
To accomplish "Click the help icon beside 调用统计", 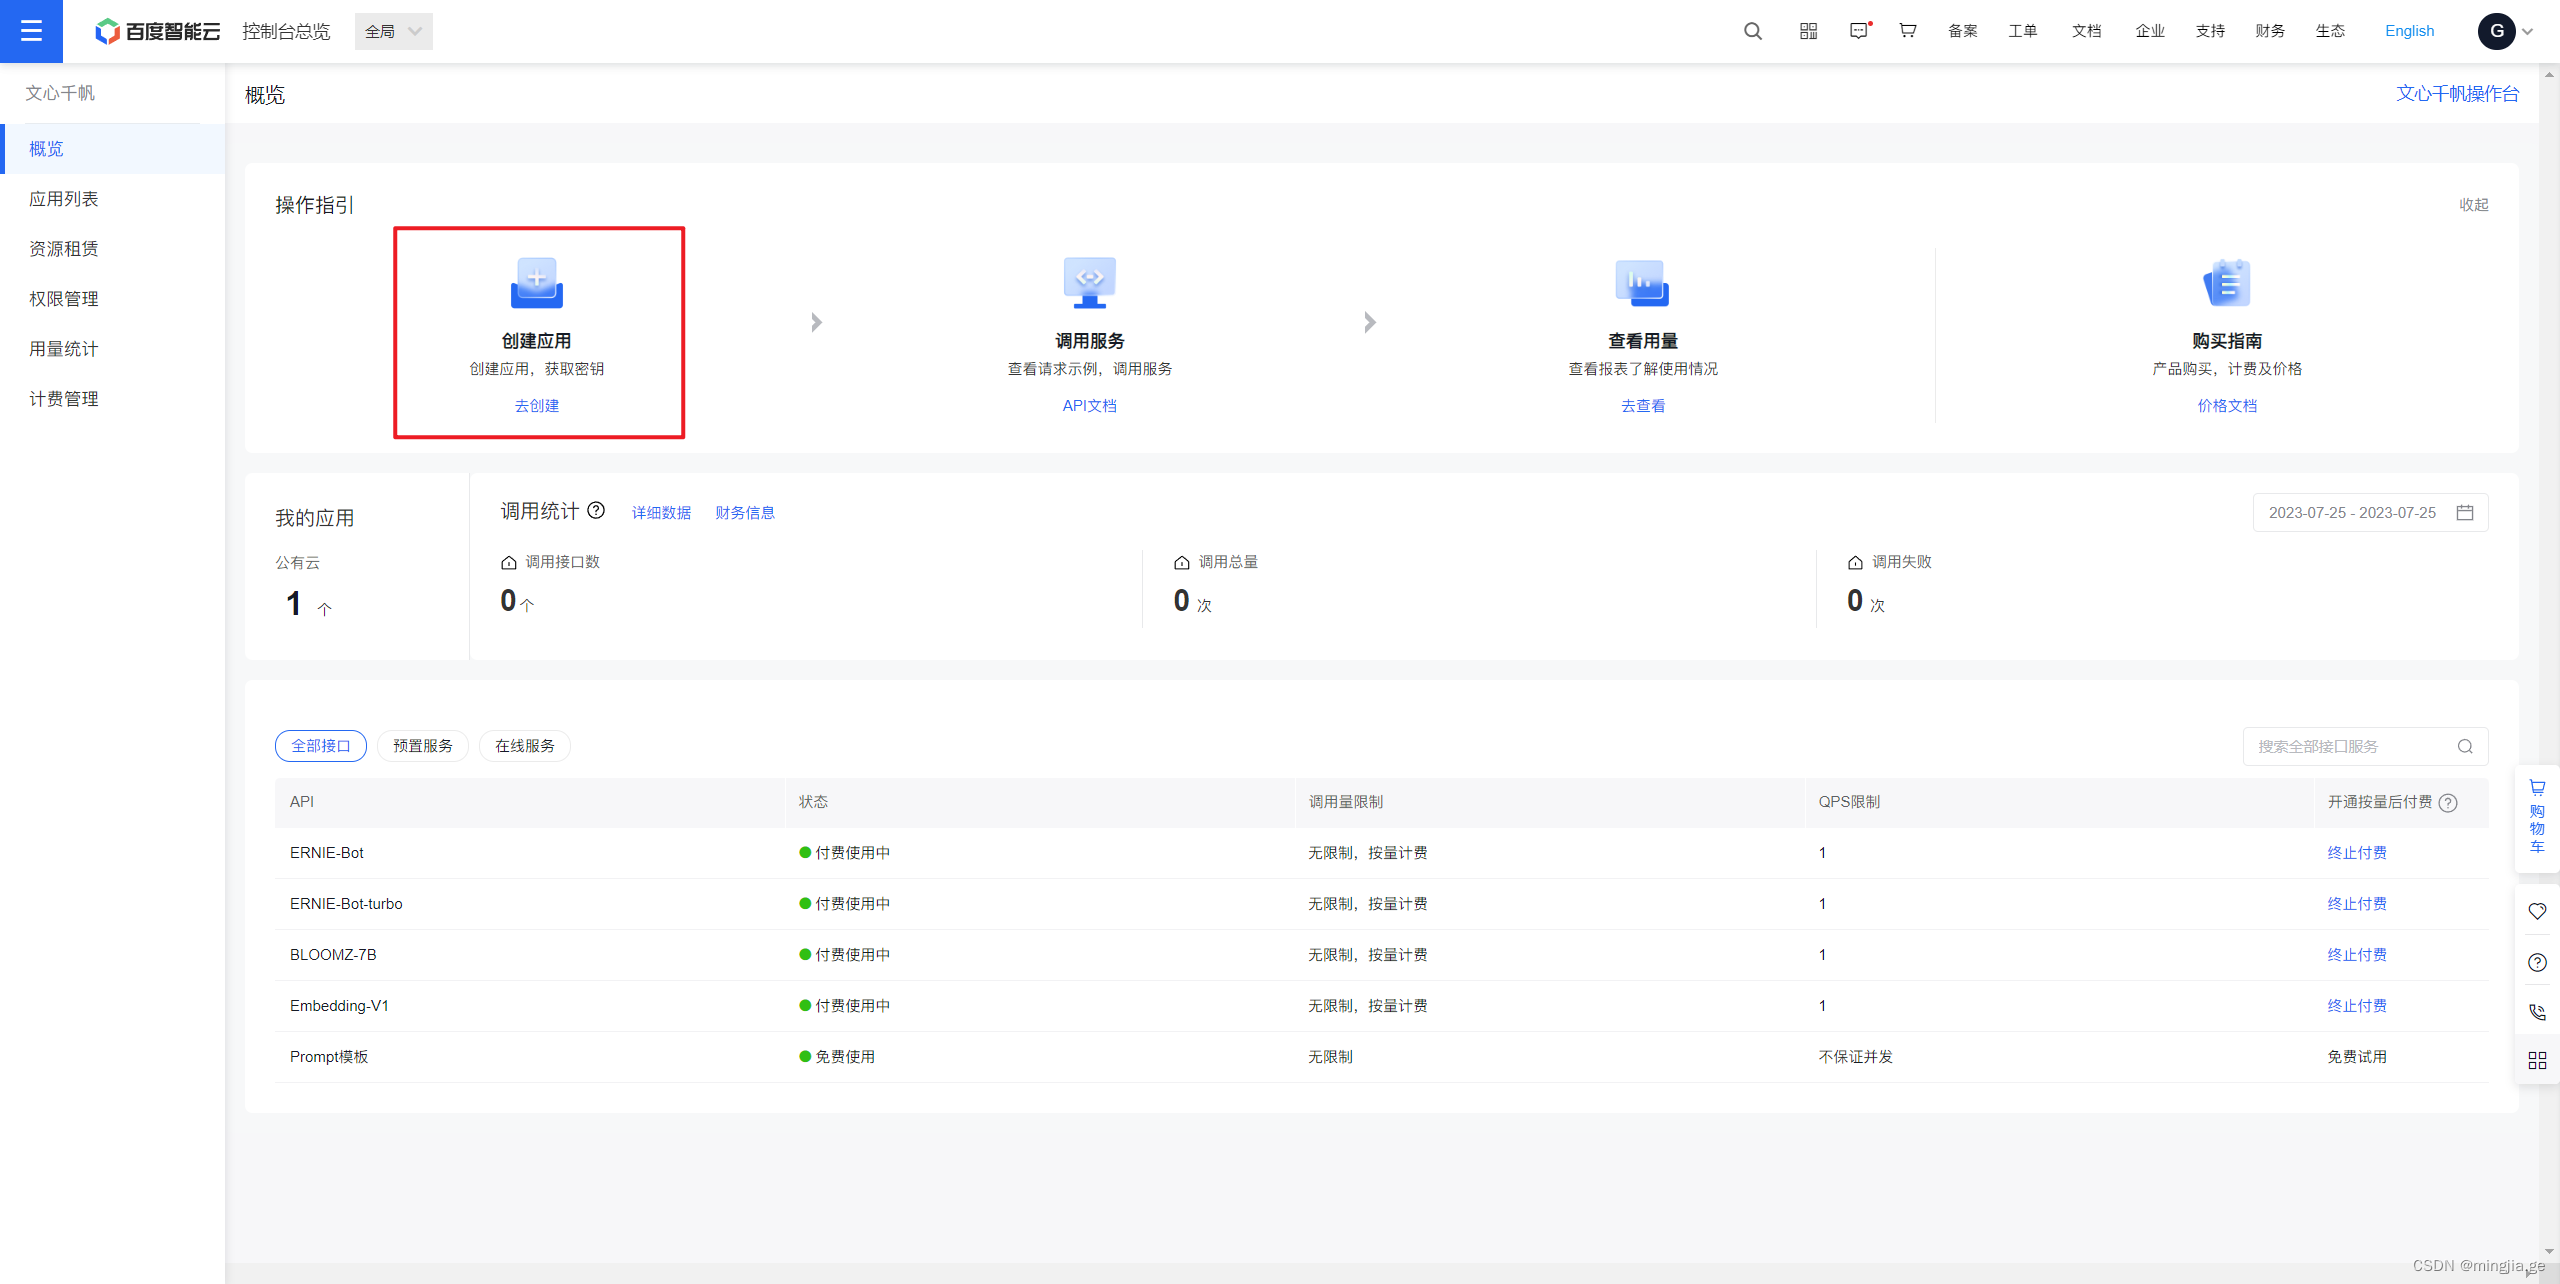I will (x=596, y=510).
